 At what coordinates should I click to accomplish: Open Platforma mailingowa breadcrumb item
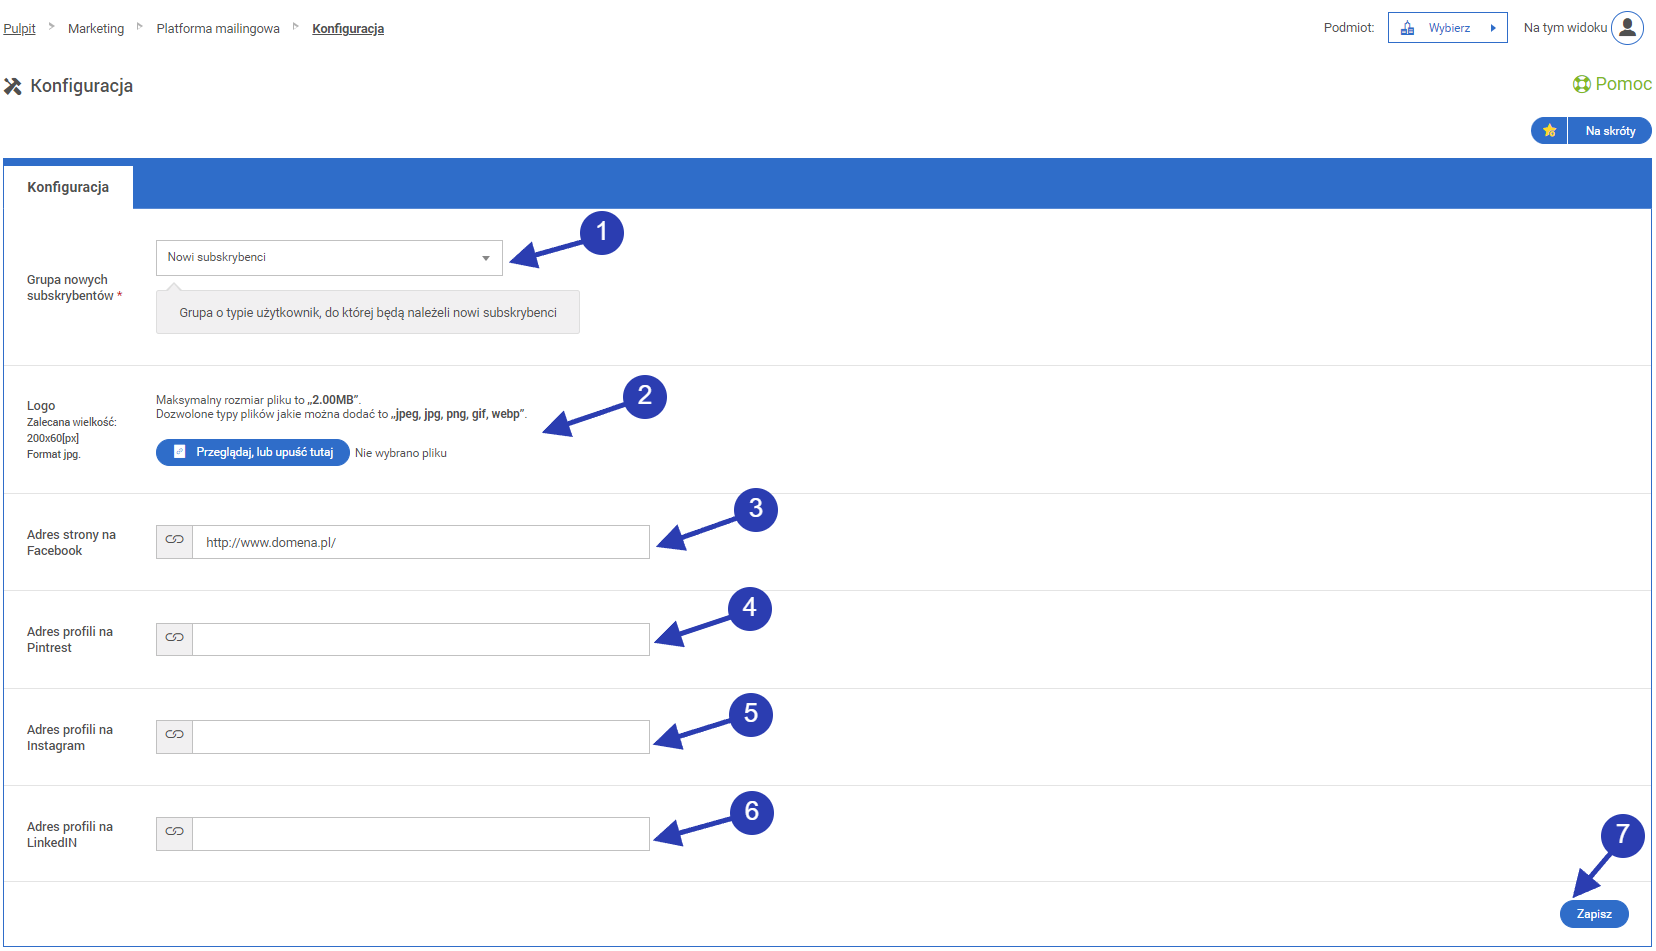[x=218, y=29]
